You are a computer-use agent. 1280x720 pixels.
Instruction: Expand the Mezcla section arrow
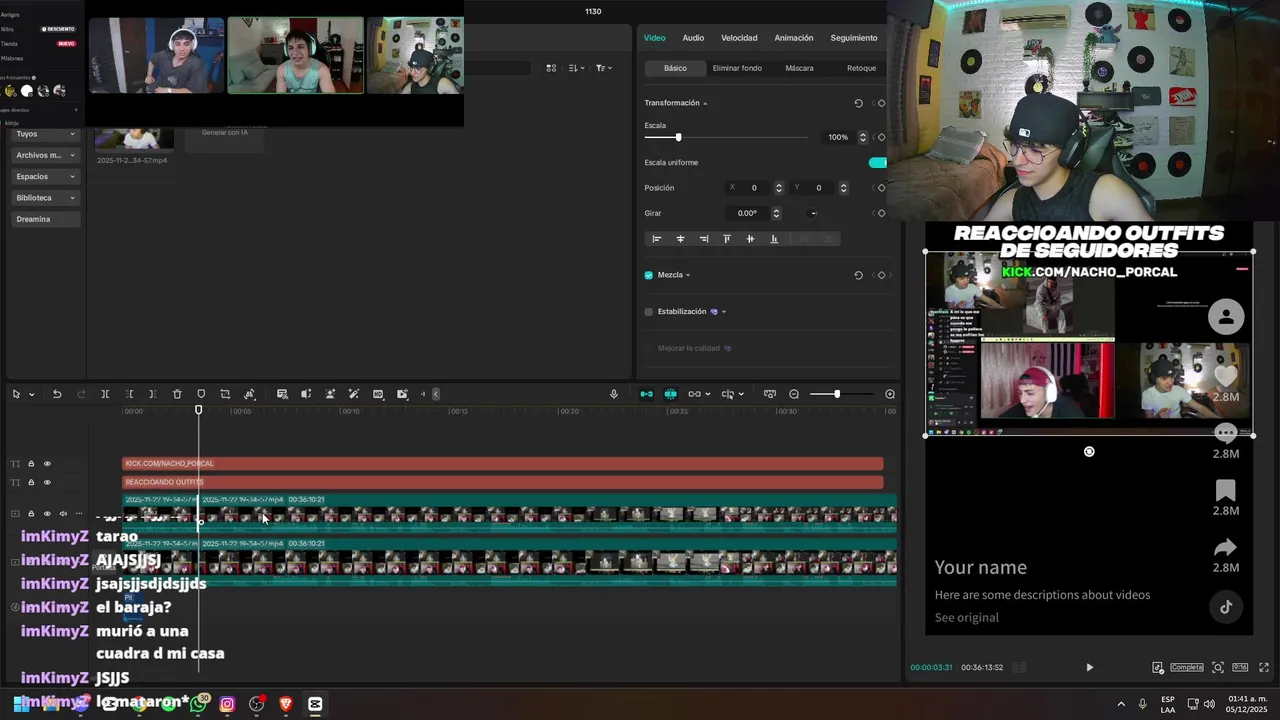coord(688,275)
